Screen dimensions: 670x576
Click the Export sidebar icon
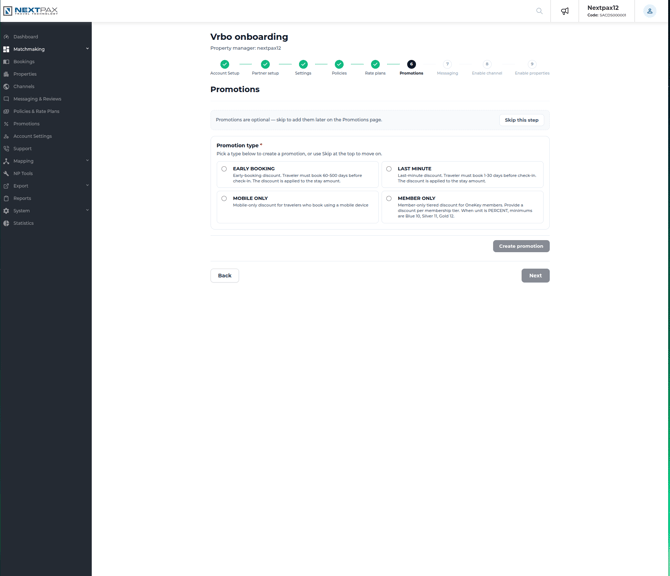point(6,186)
